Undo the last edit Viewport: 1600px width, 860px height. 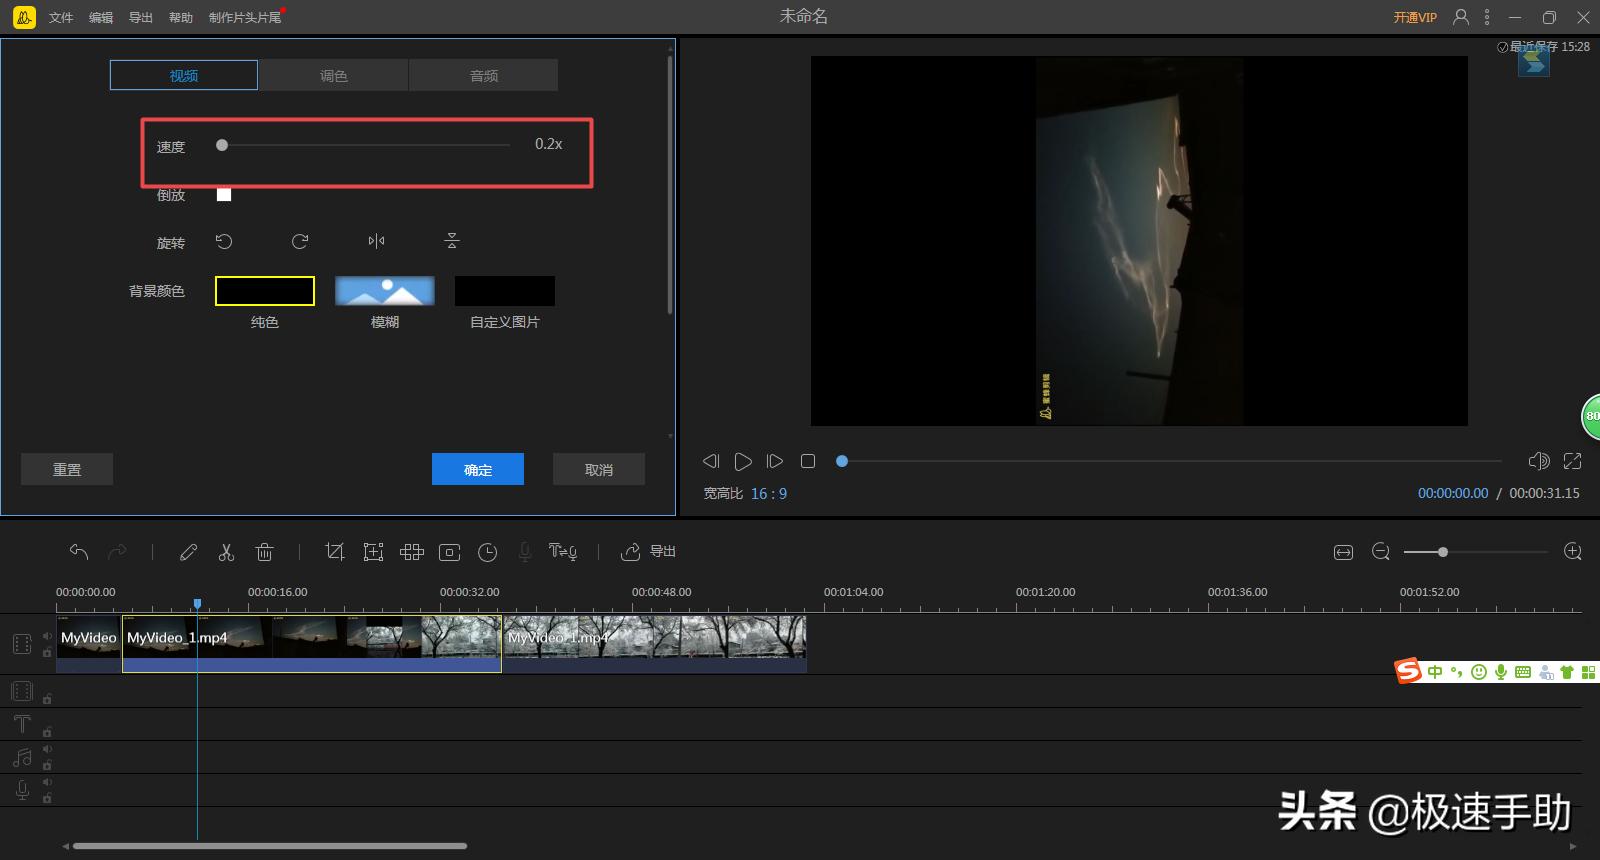pyautogui.click(x=79, y=552)
